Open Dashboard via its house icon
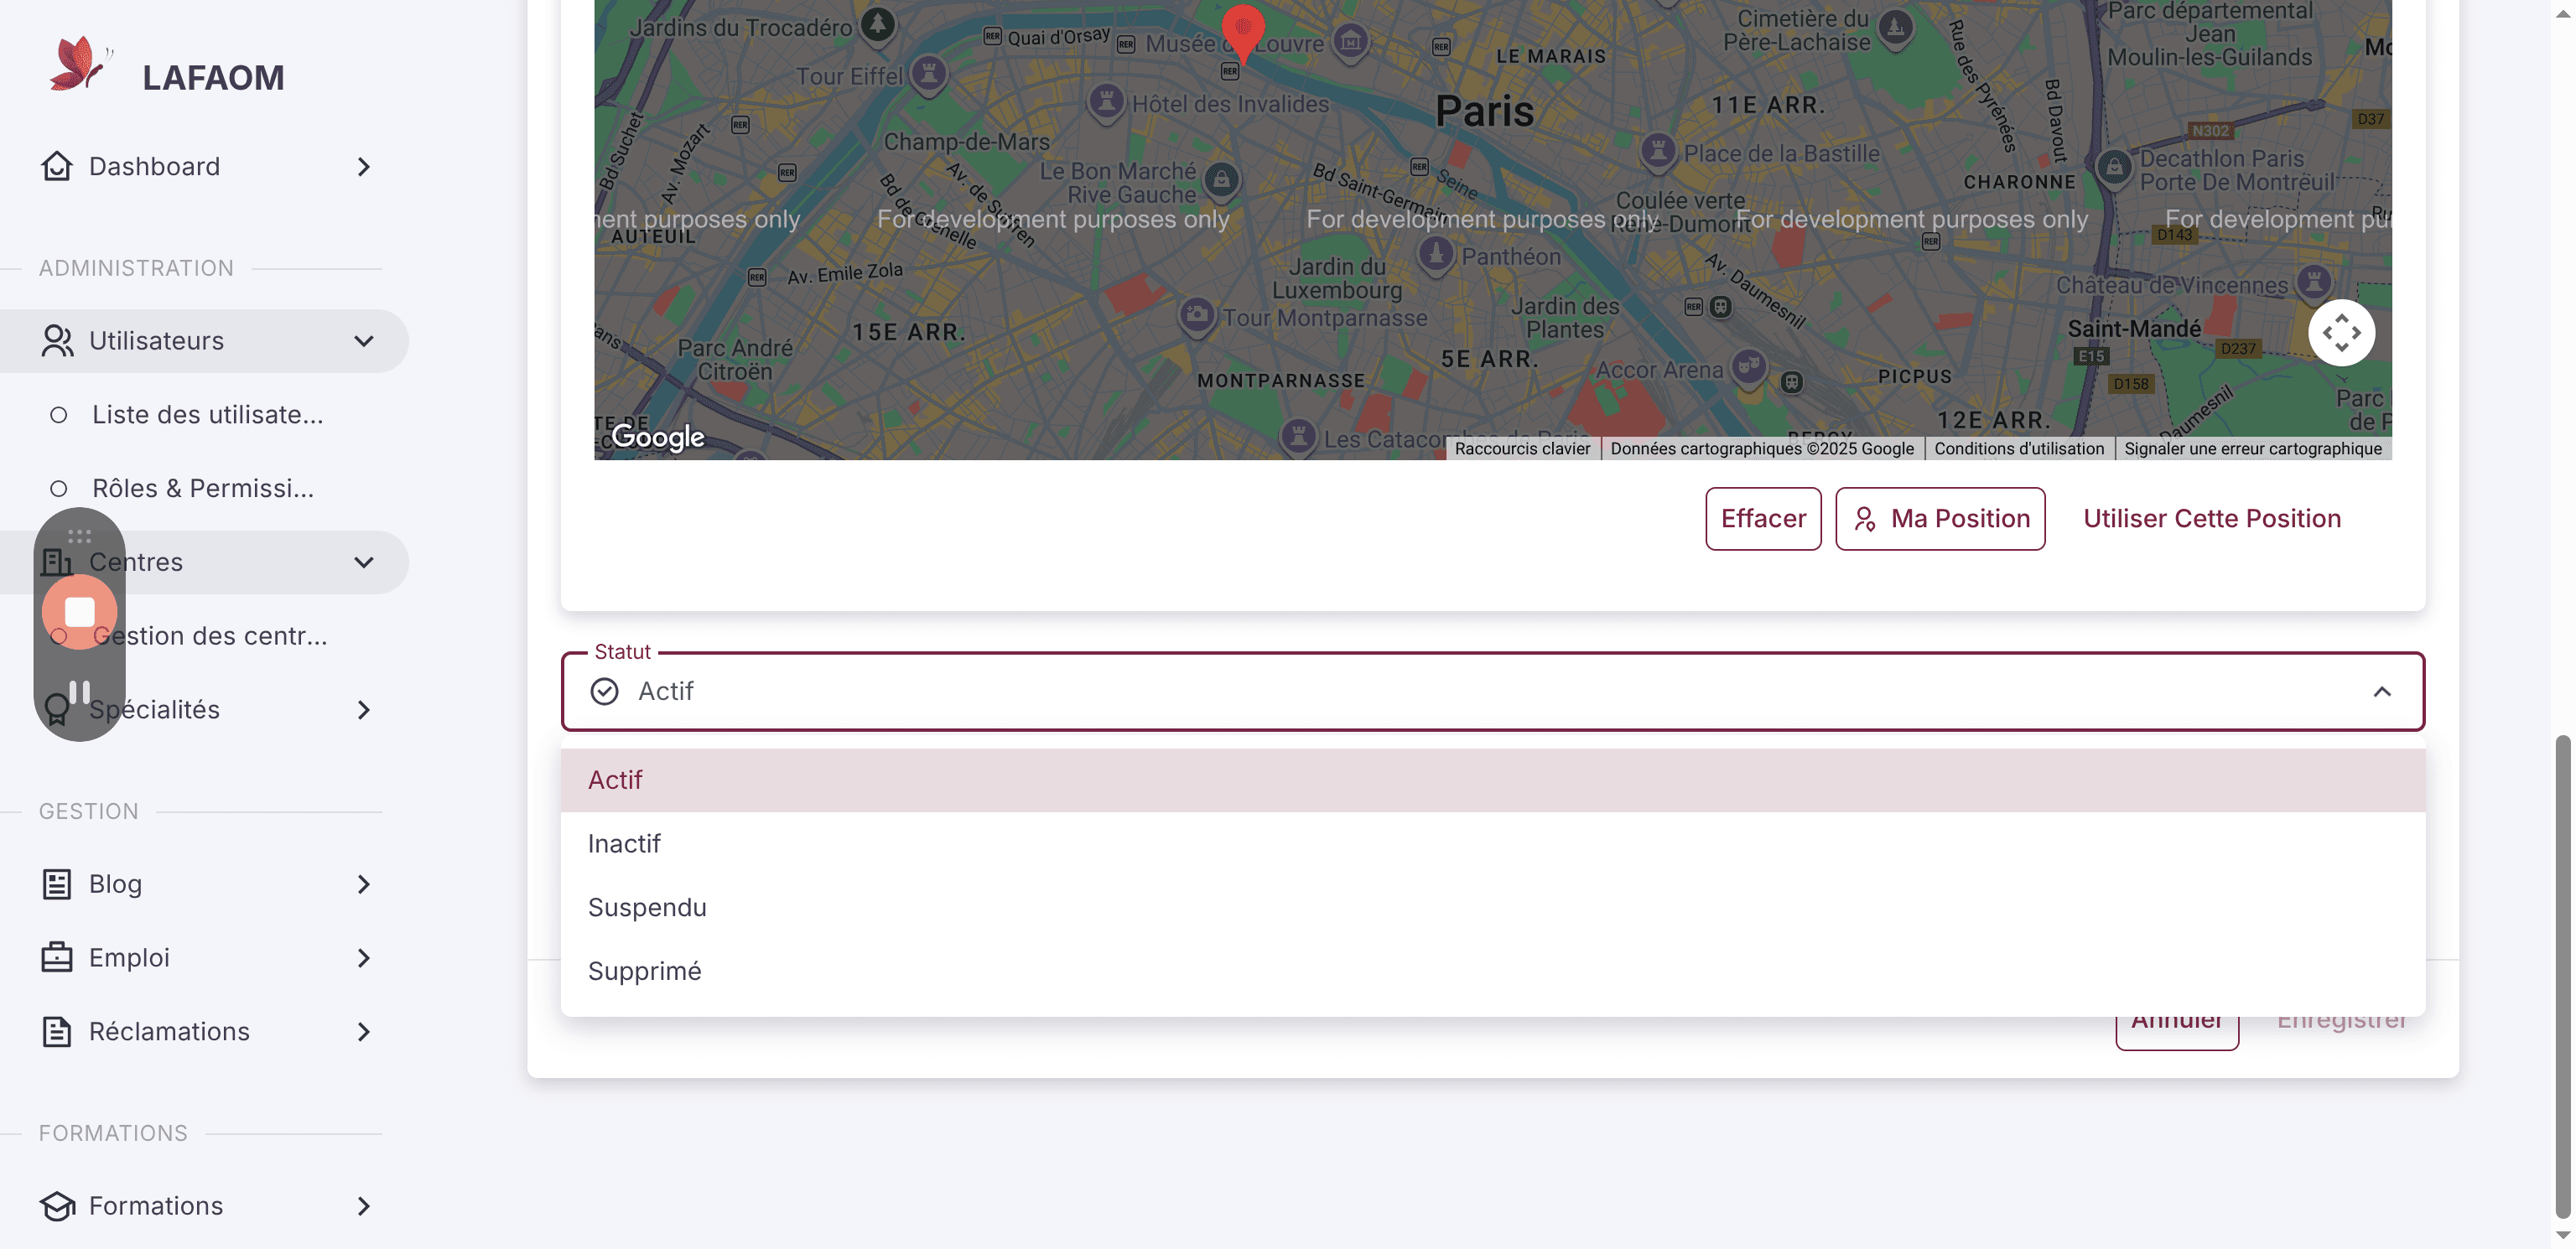This screenshot has height=1249, width=2576. pyautogui.click(x=57, y=166)
